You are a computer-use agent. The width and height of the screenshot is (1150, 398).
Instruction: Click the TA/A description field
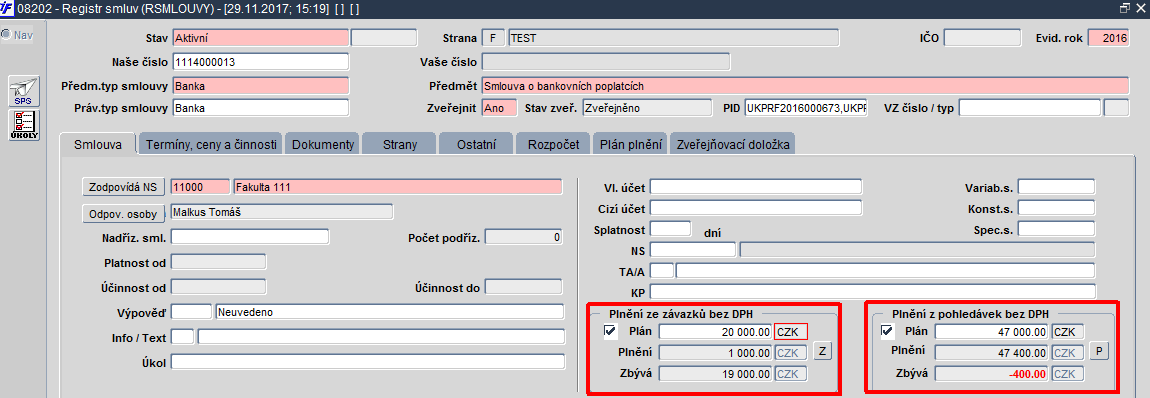pos(885,270)
